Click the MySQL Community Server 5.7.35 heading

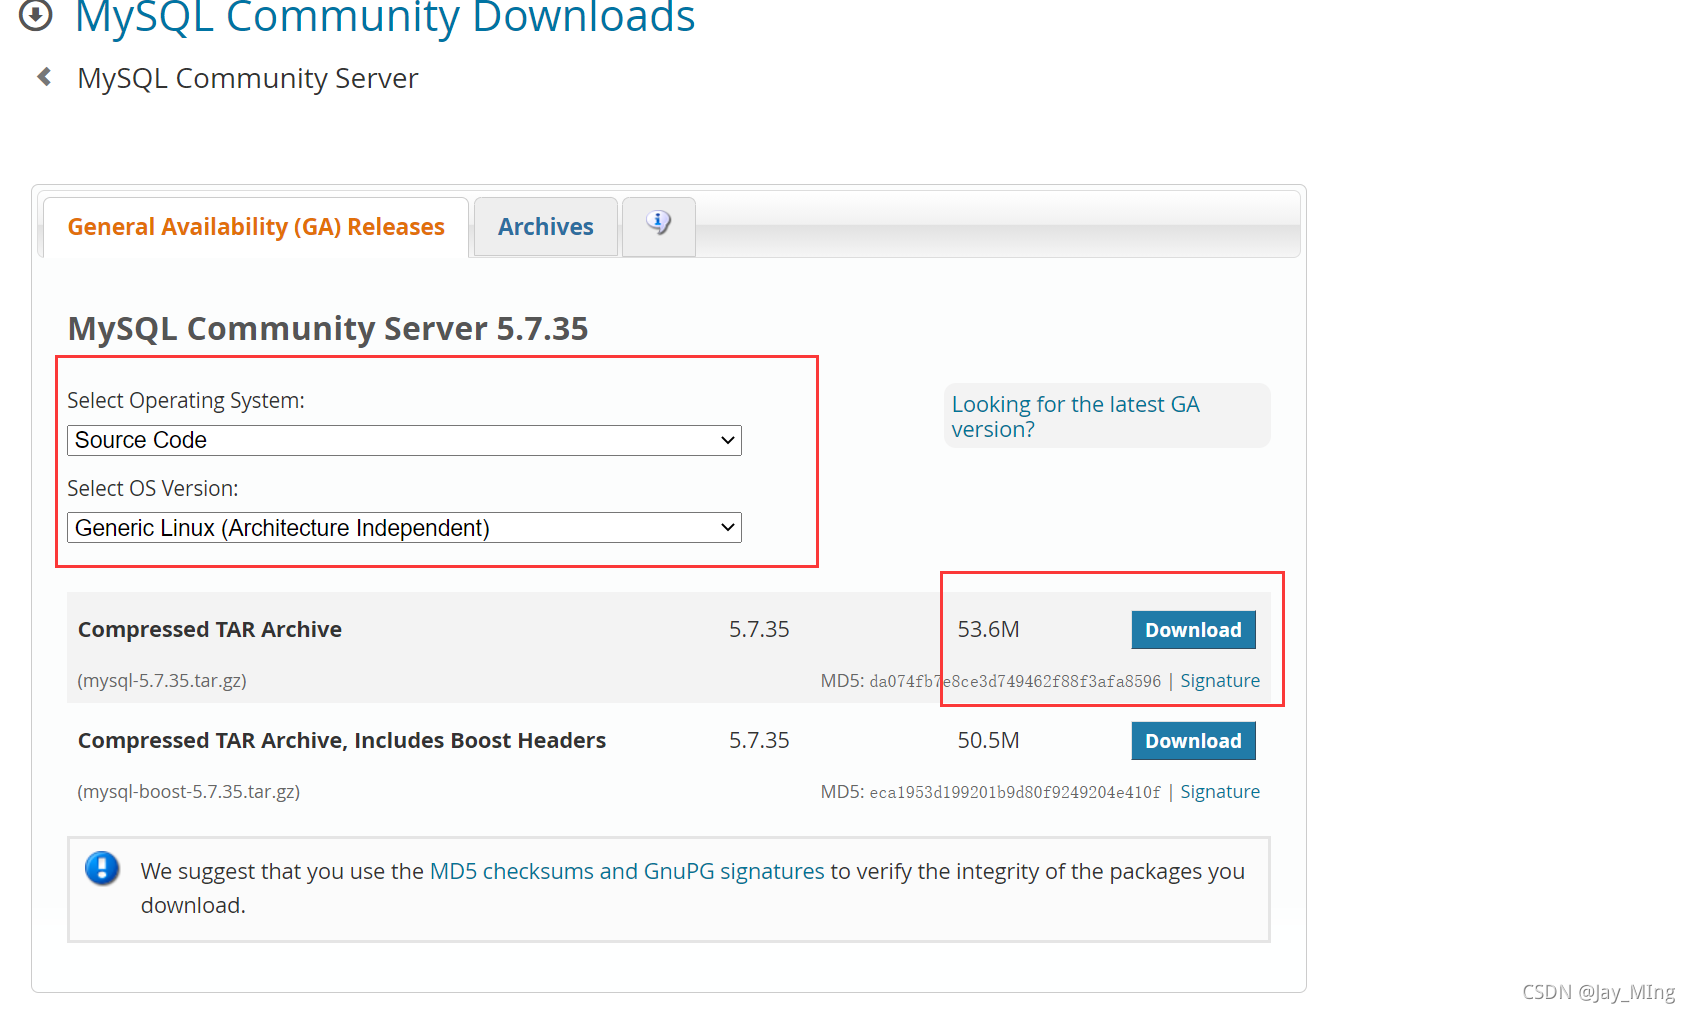[328, 328]
